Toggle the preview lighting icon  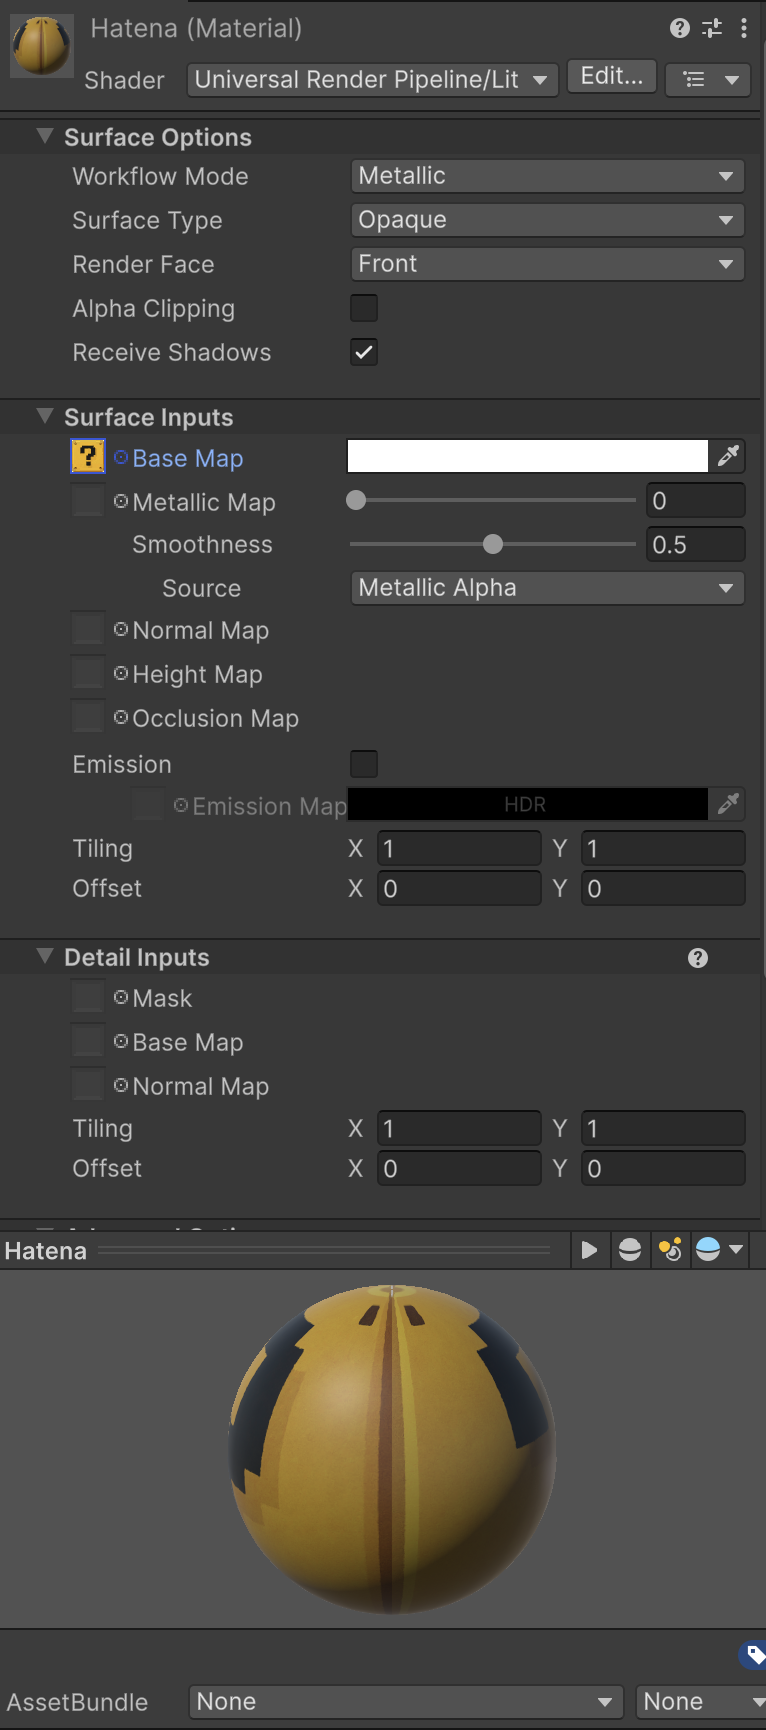point(671,1250)
